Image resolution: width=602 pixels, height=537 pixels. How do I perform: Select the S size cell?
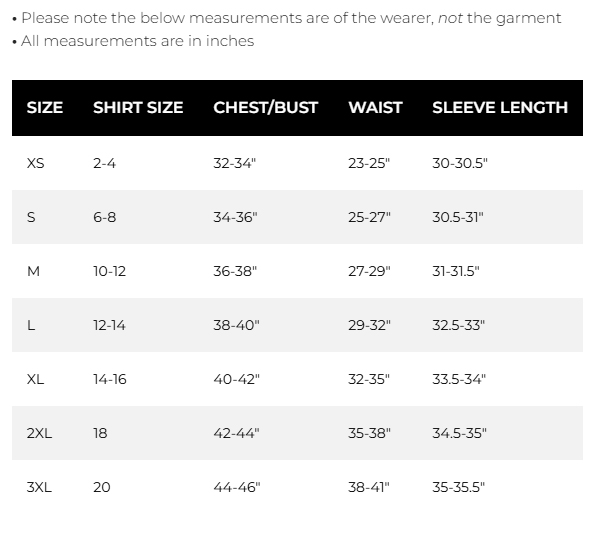pos(31,217)
